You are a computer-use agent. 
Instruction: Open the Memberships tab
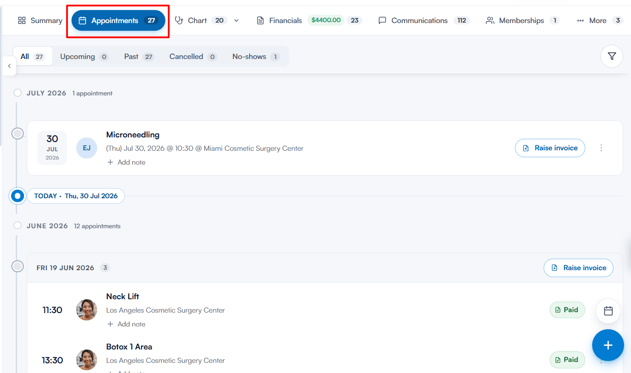(x=522, y=21)
